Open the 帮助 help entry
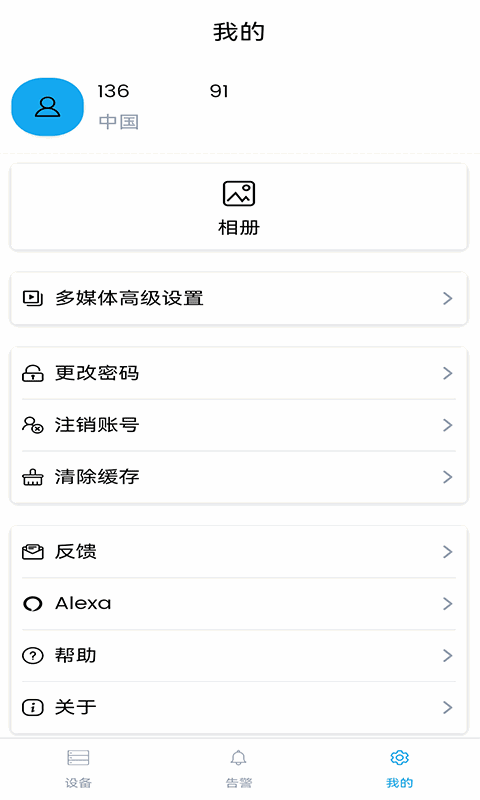 tap(239, 656)
